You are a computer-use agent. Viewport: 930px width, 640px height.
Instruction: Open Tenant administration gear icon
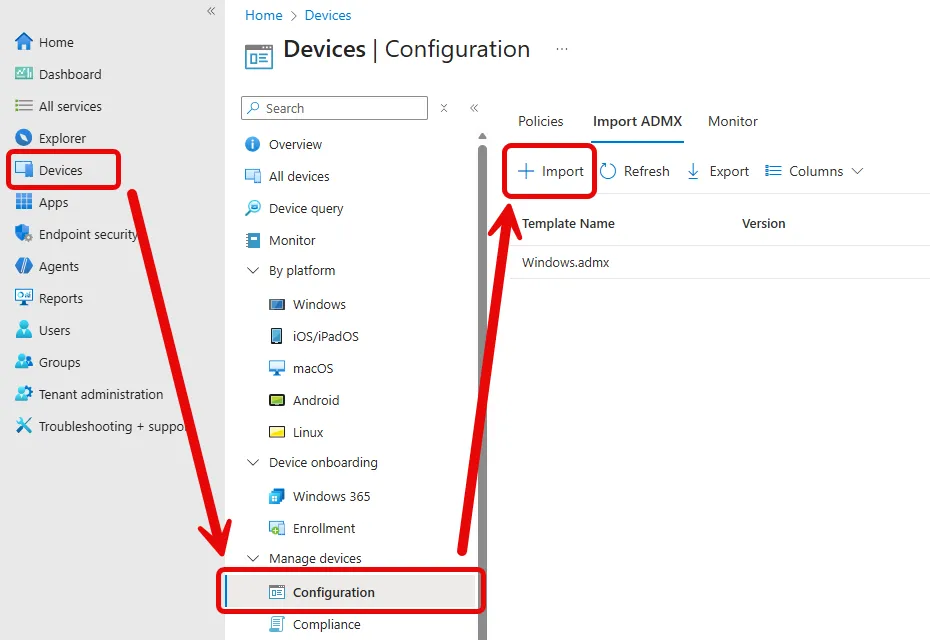point(24,393)
